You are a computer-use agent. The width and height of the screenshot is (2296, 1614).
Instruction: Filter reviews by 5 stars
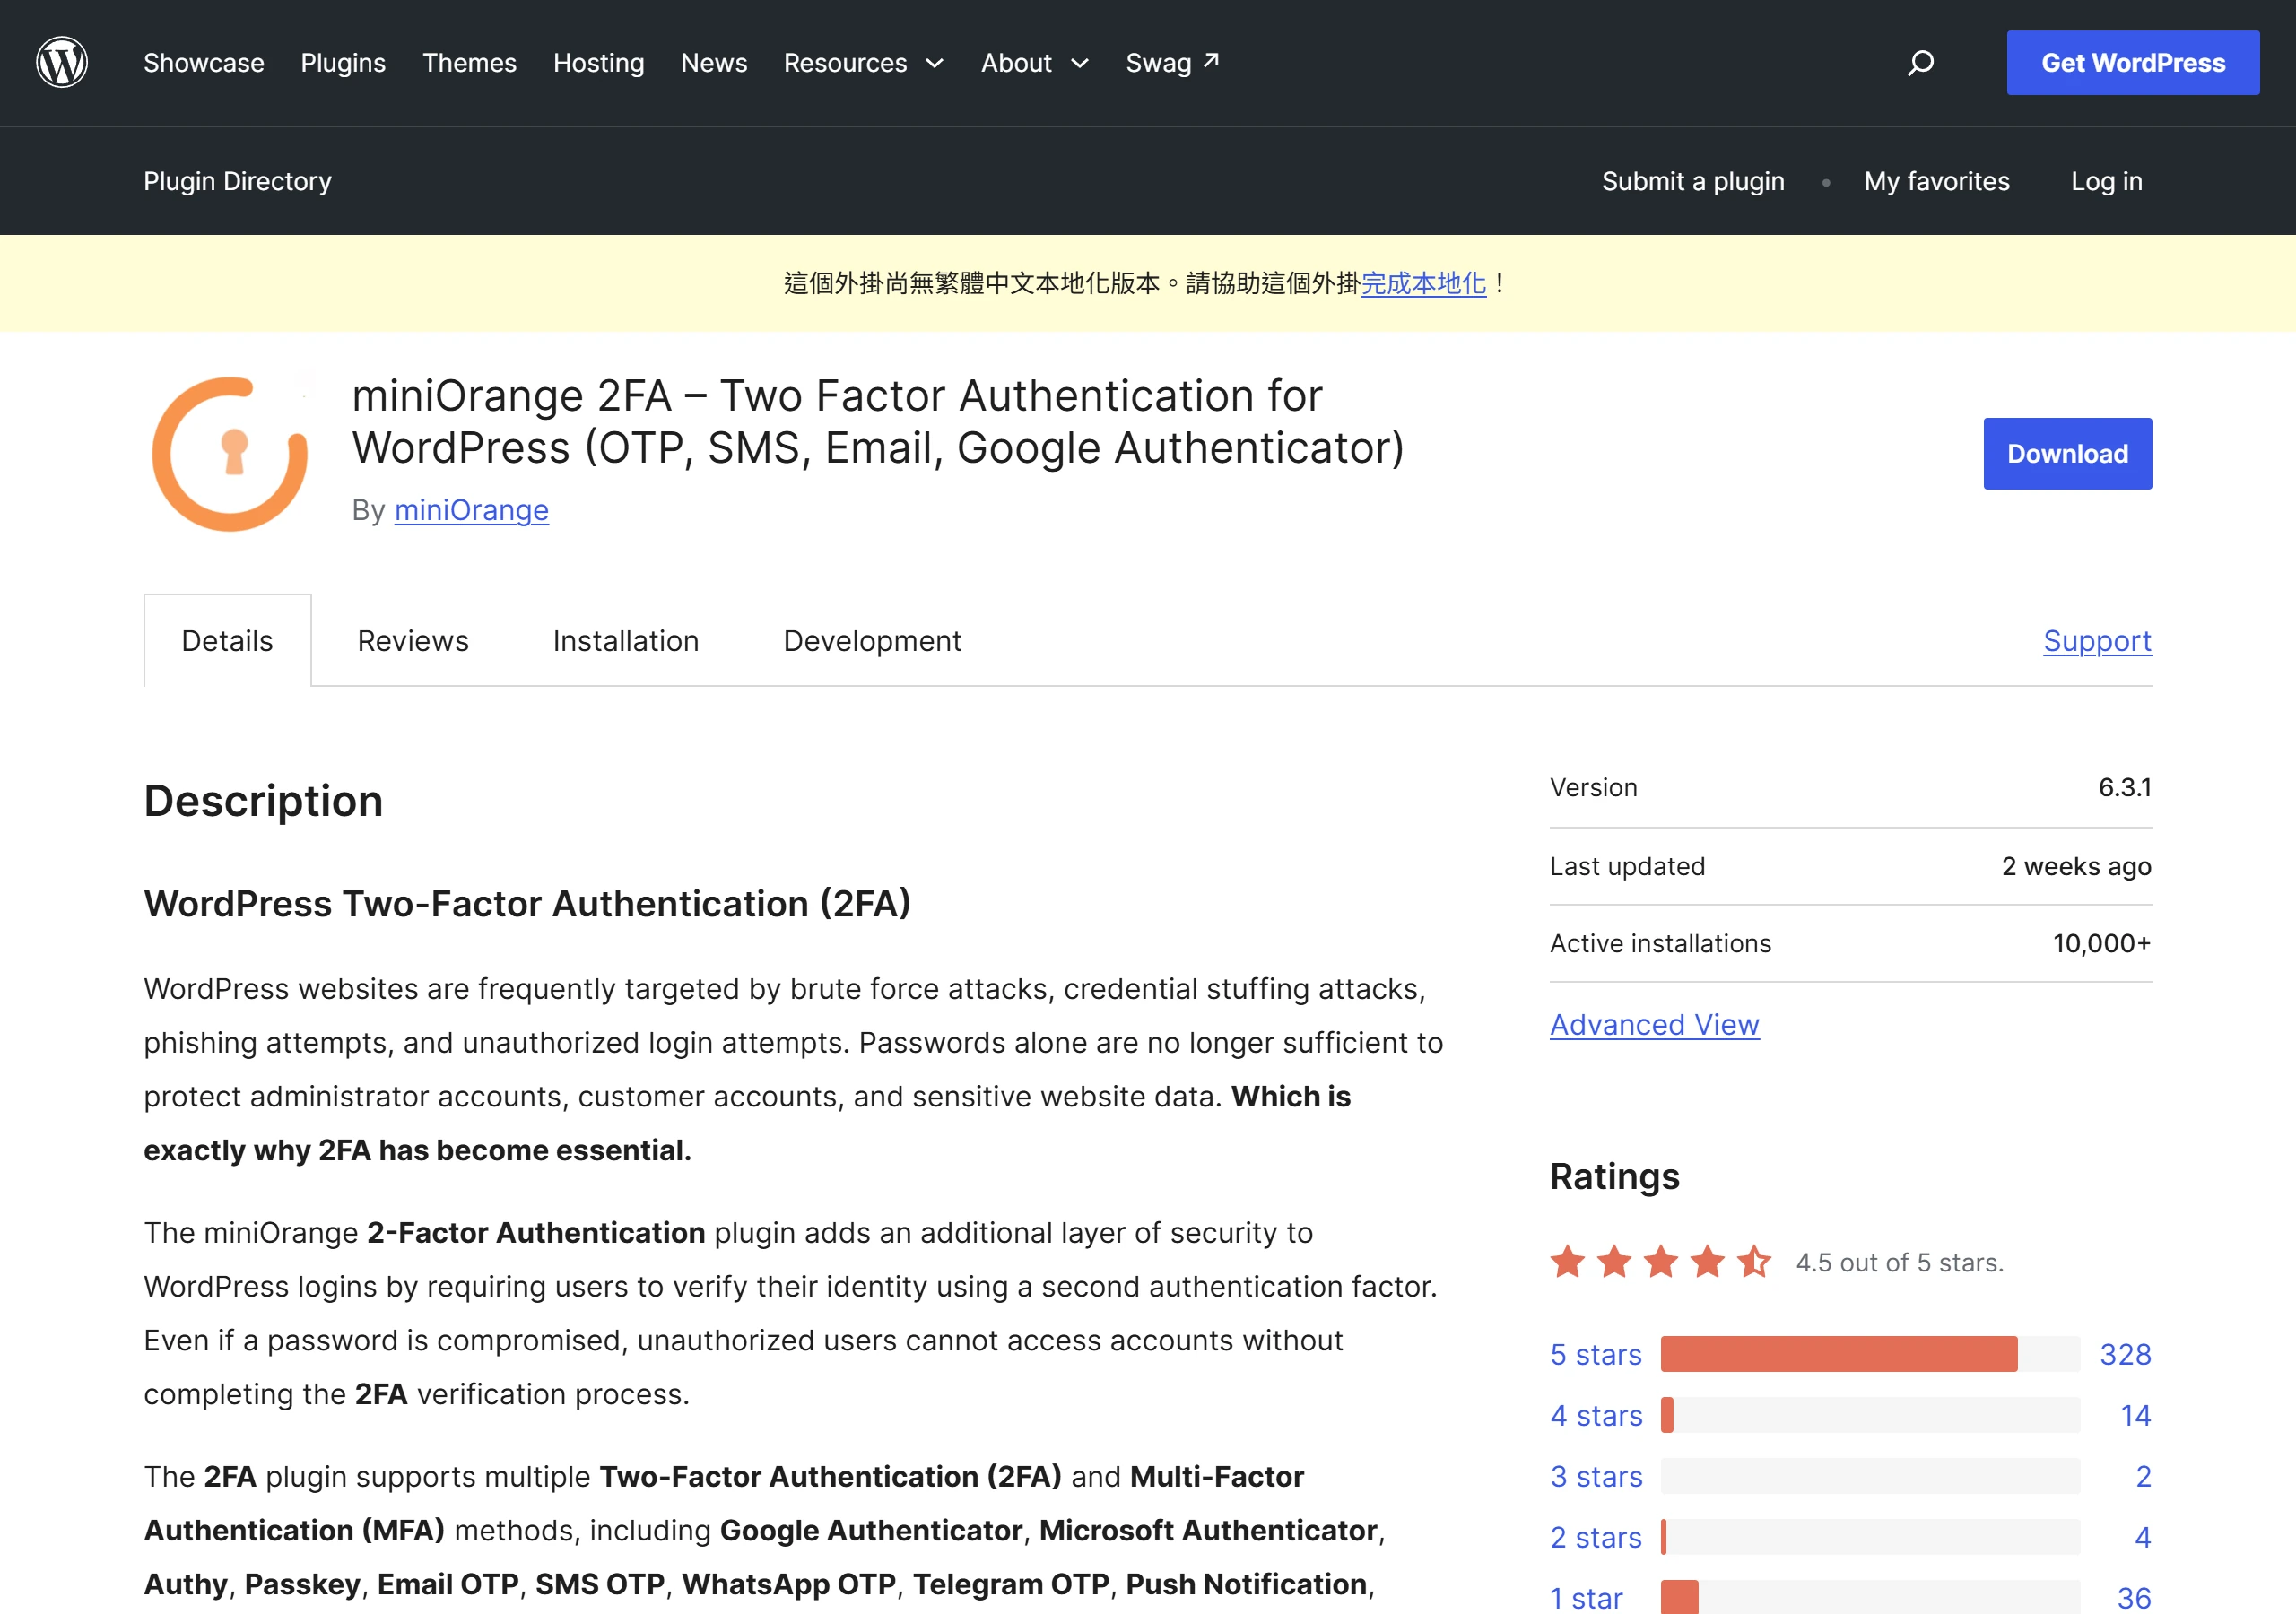point(1596,1354)
